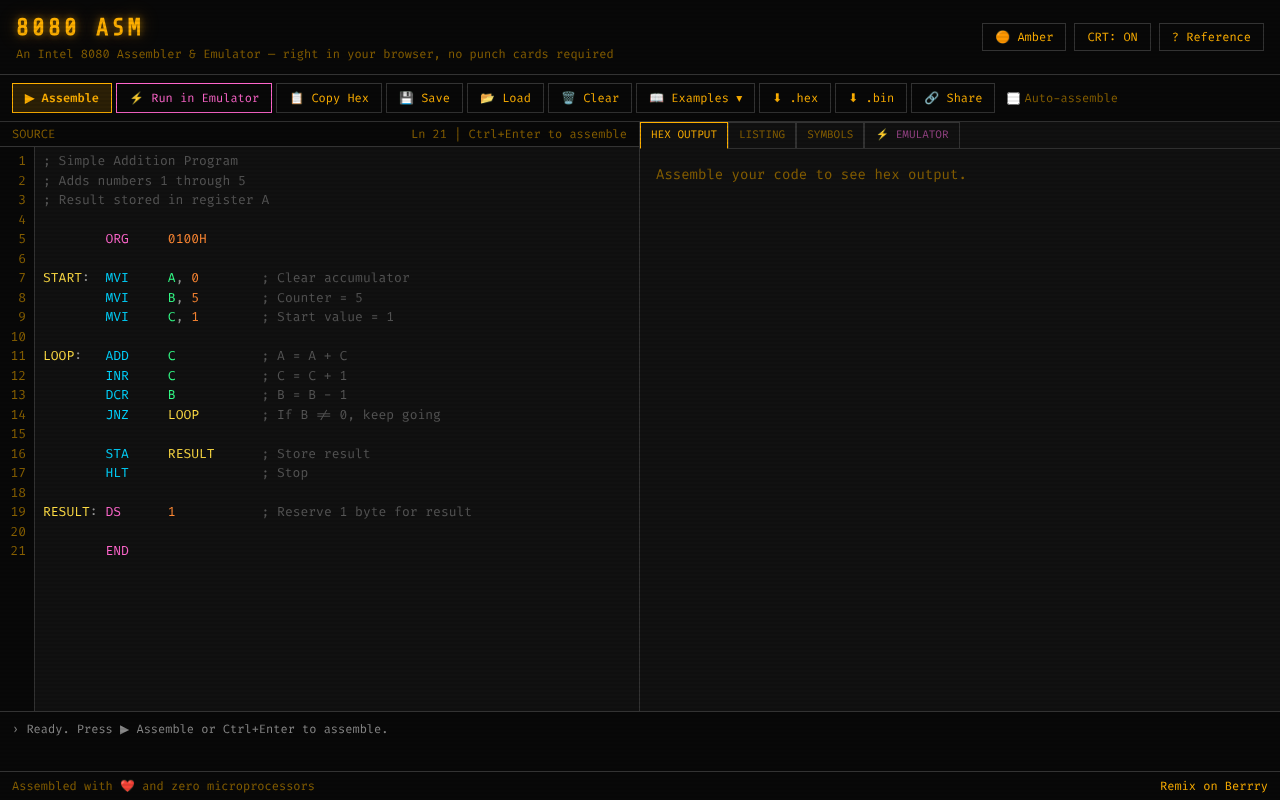The width and height of the screenshot is (1280, 800).
Task: Click the DCR instruction
Action: [x=117, y=395]
